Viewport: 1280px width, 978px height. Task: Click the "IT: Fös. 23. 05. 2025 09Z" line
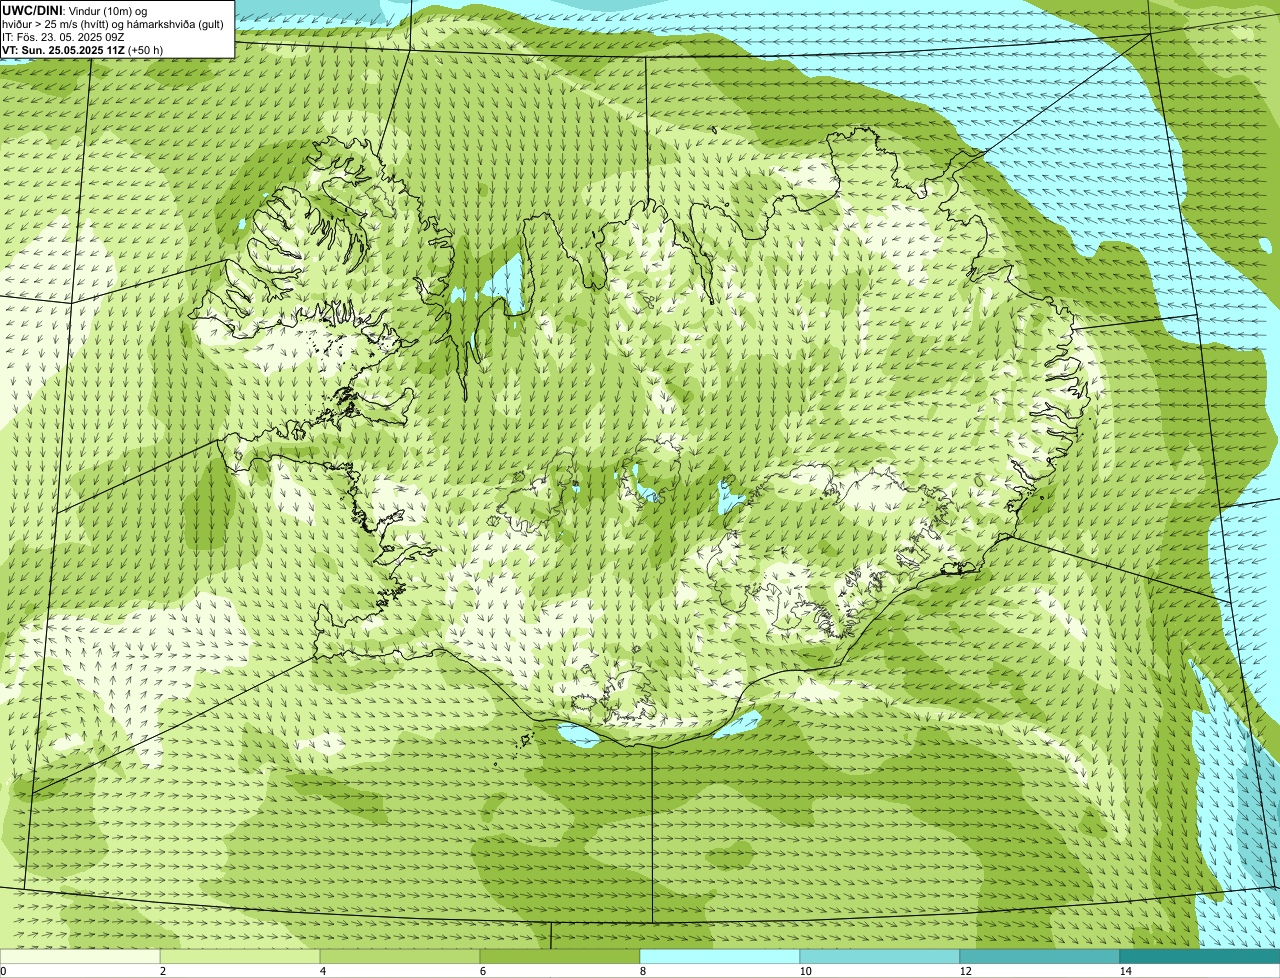(x=63, y=37)
